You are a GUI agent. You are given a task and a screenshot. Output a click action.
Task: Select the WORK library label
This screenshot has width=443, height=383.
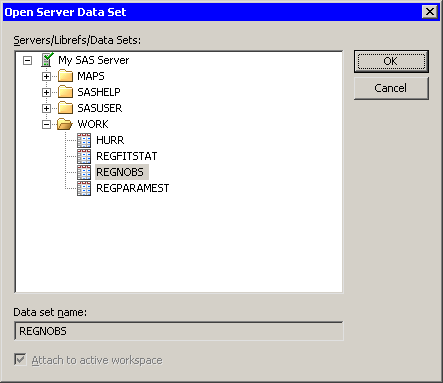tap(93, 124)
